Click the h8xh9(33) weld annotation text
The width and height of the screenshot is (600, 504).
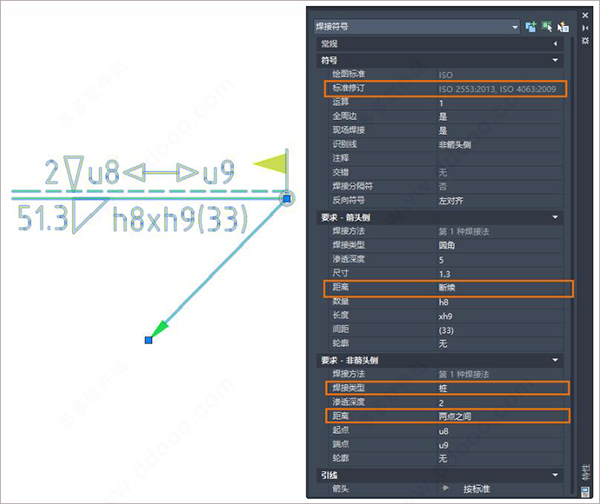[180, 219]
